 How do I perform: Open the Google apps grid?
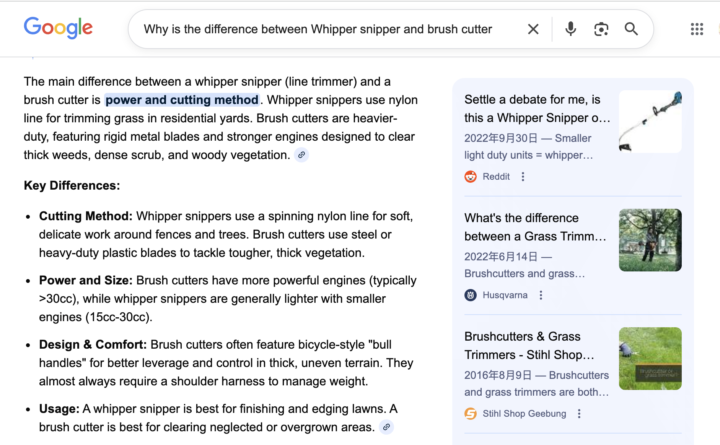(697, 29)
